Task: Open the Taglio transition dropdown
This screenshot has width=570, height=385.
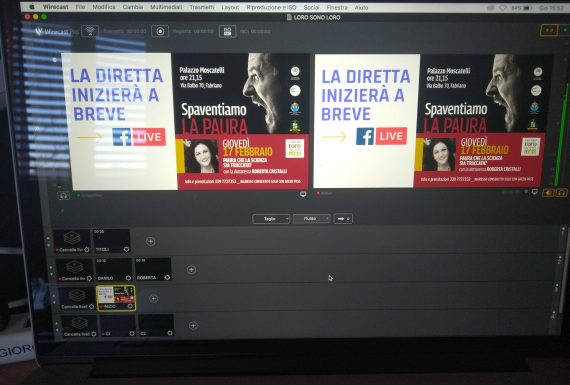Action: [x=271, y=218]
